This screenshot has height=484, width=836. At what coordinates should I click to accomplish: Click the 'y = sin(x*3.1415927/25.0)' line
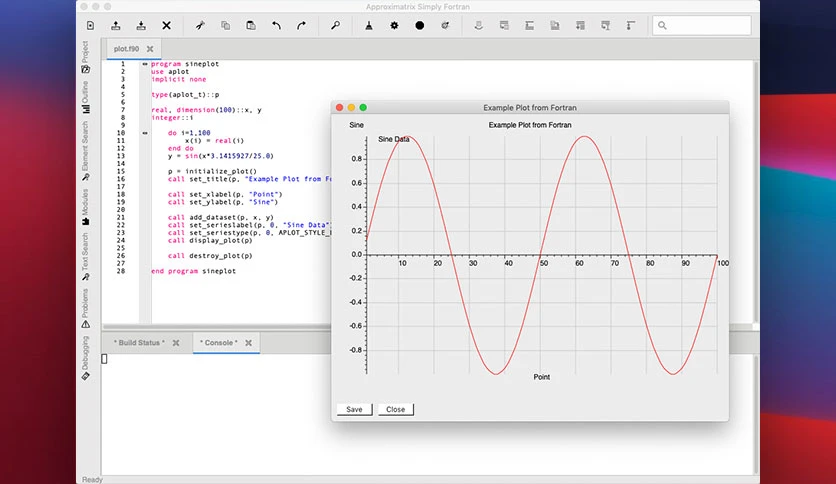click(221, 156)
